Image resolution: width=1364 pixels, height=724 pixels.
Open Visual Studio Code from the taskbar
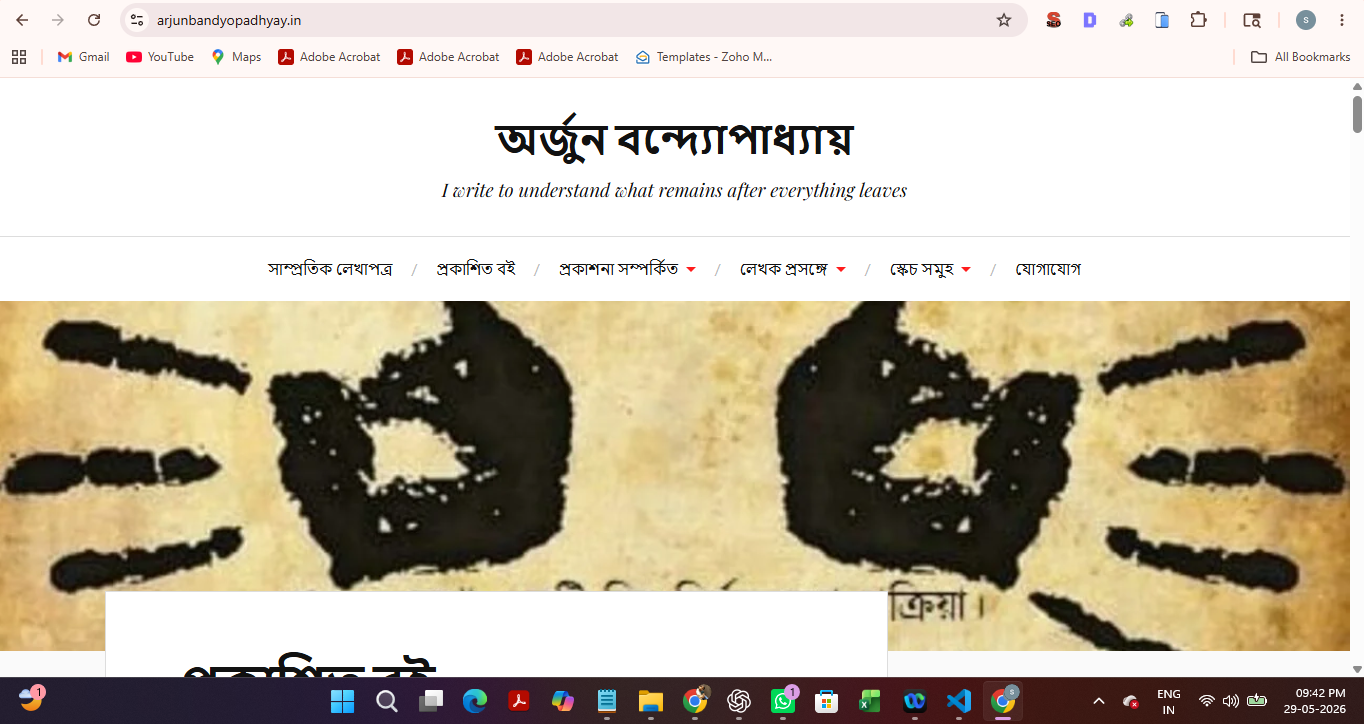959,701
